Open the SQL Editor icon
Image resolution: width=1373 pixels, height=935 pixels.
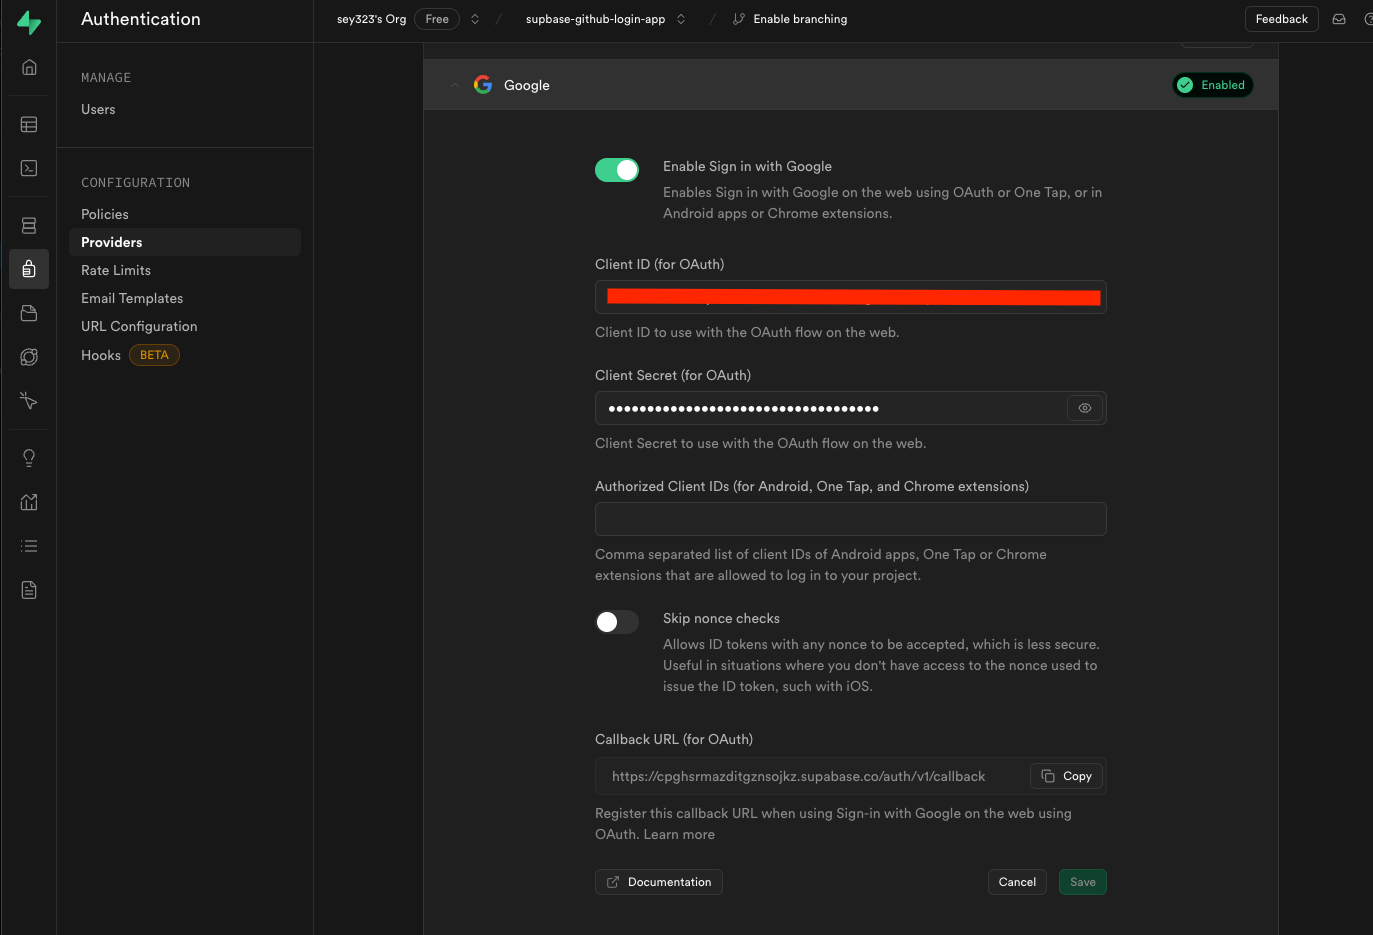(x=29, y=168)
